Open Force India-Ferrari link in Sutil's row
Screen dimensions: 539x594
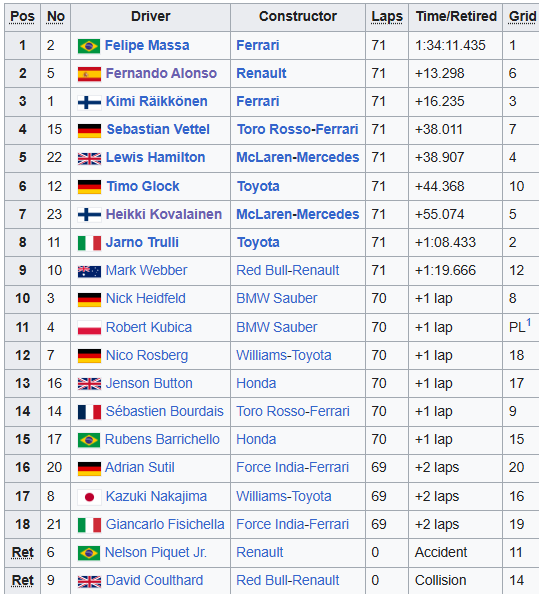point(292,467)
